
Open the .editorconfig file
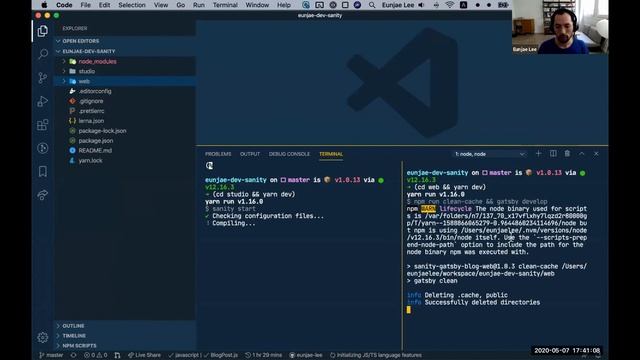[x=125, y=91]
